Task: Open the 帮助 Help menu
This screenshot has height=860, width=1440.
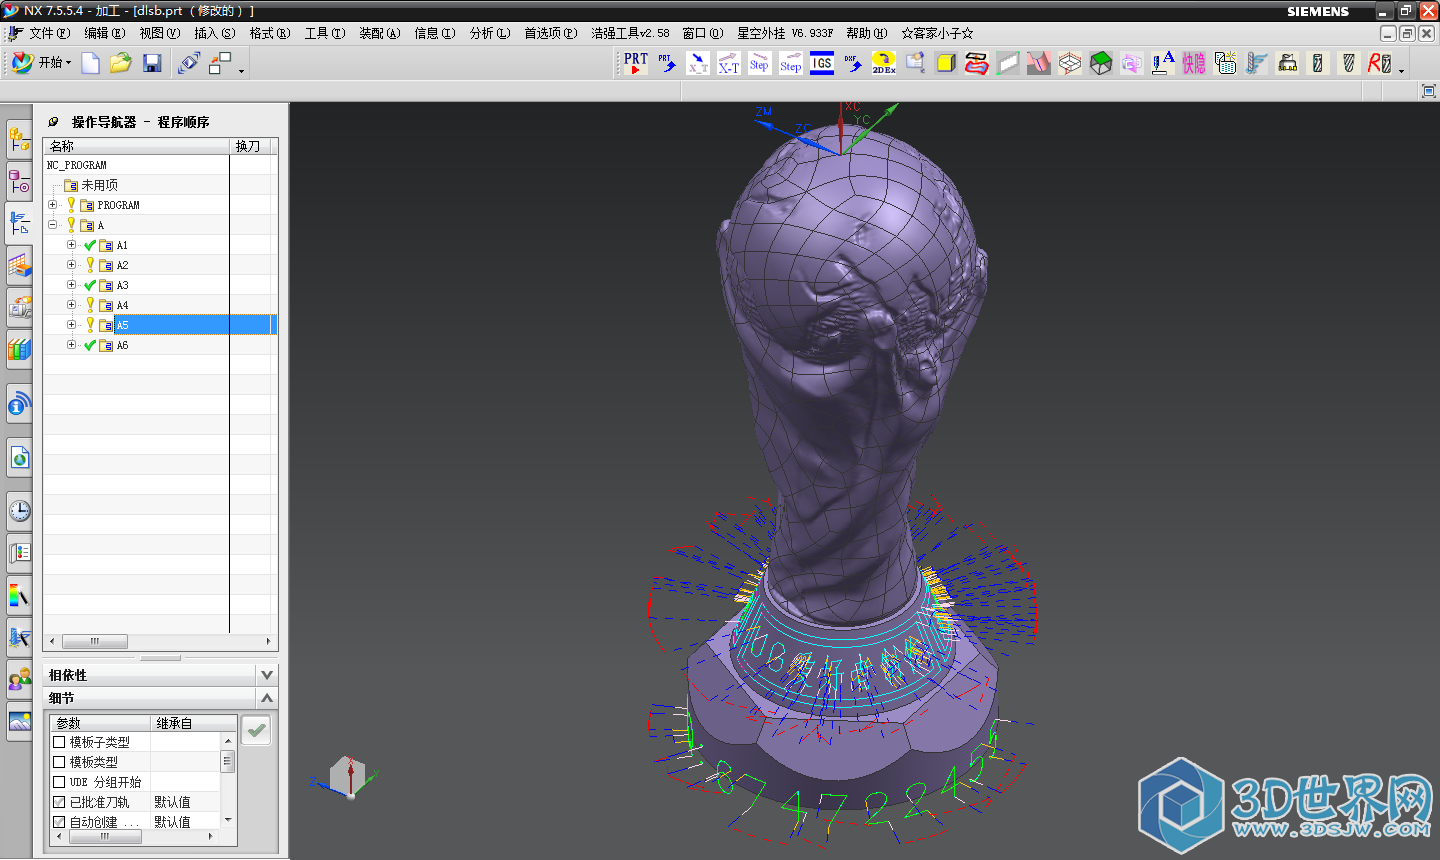Action: (x=867, y=33)
